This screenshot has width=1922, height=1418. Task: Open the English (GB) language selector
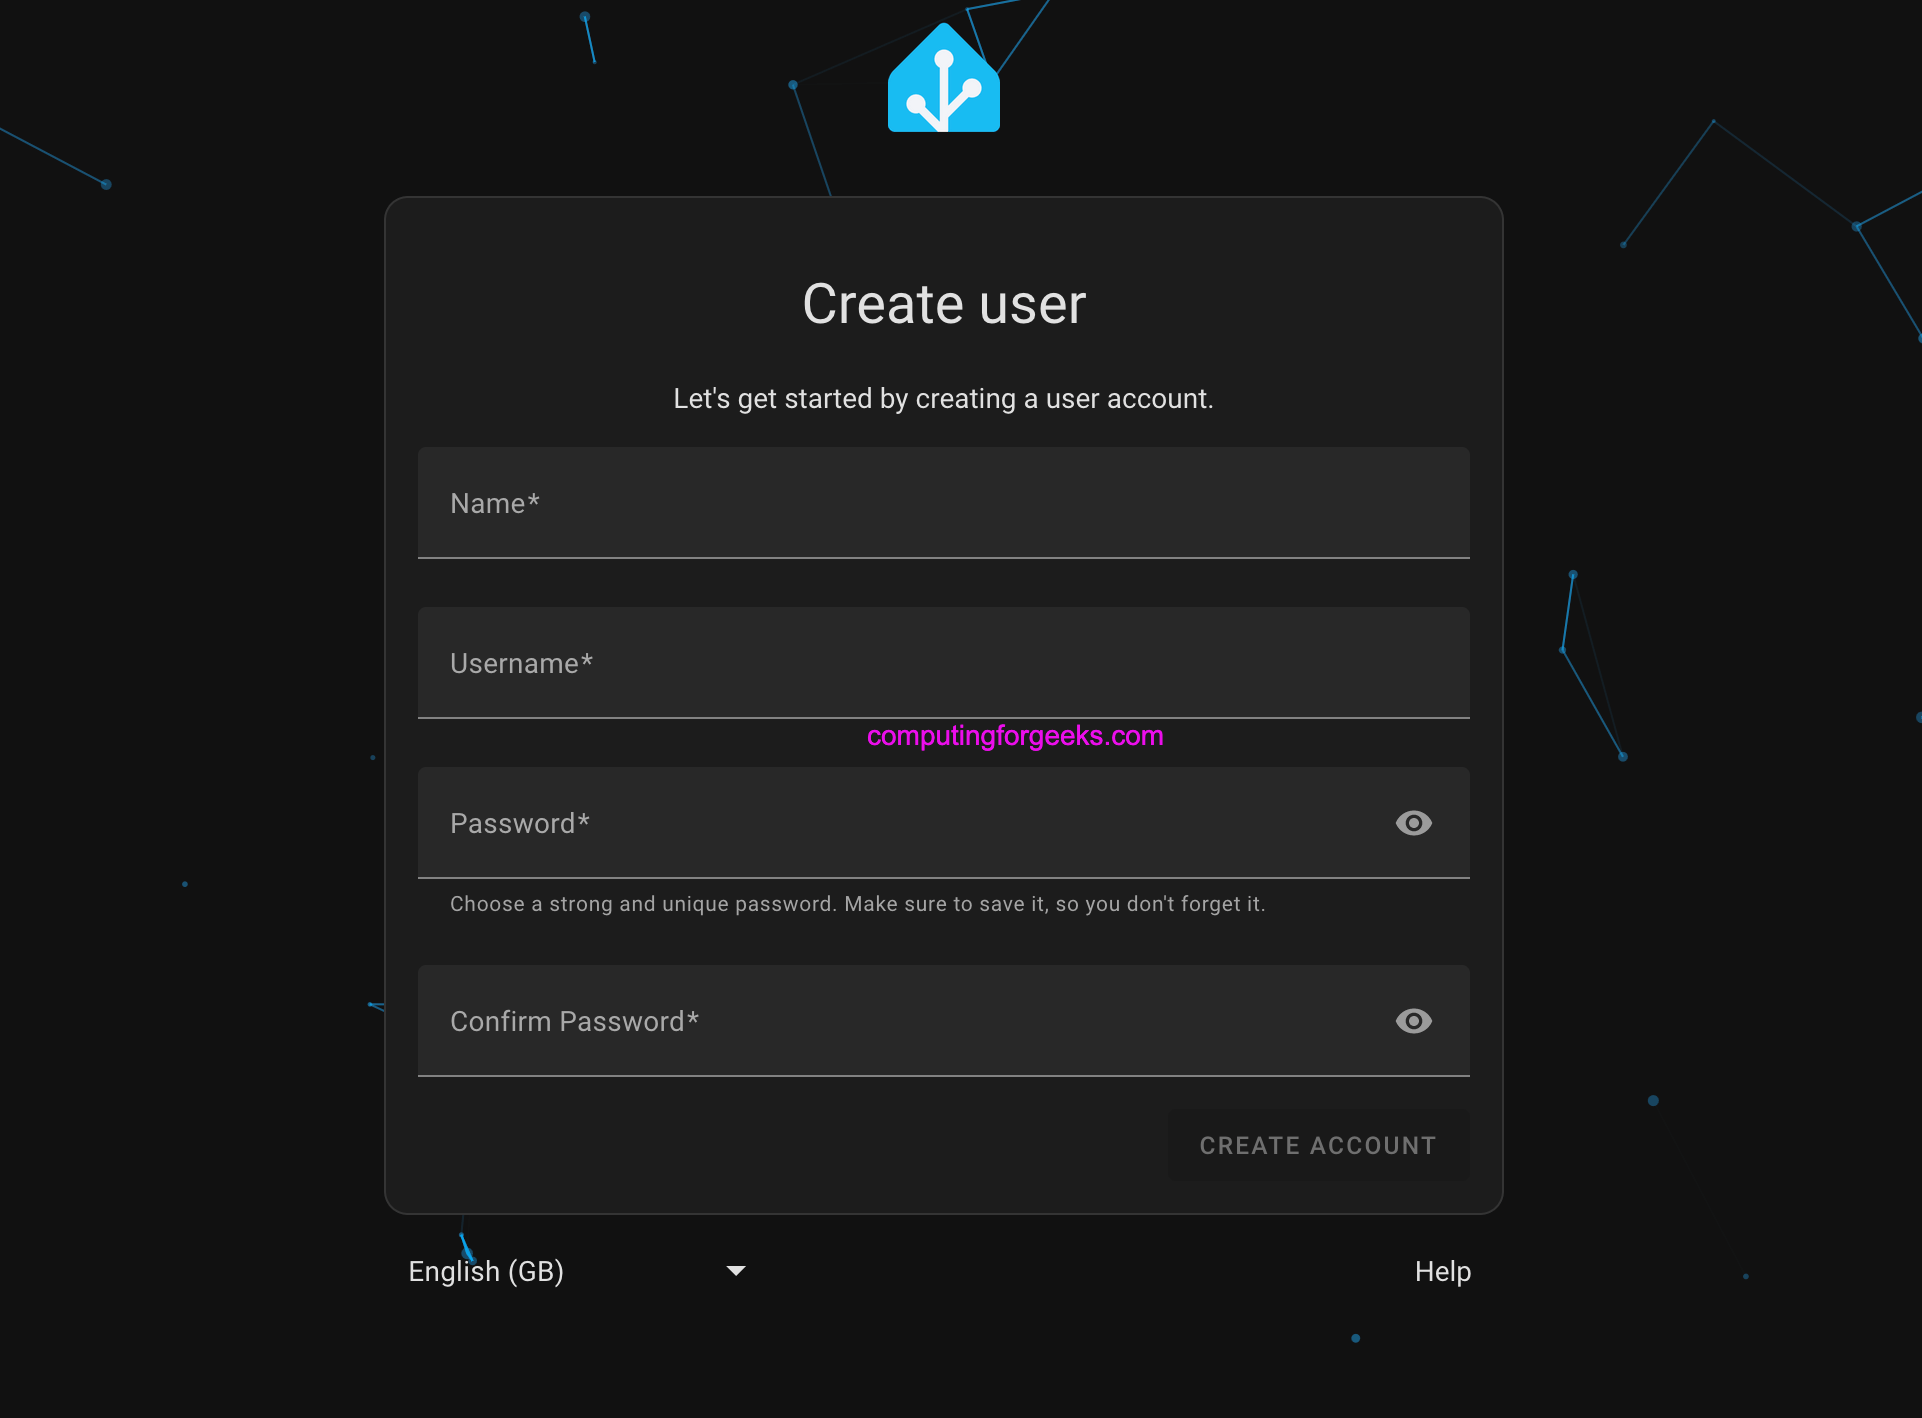point(486,1271)
